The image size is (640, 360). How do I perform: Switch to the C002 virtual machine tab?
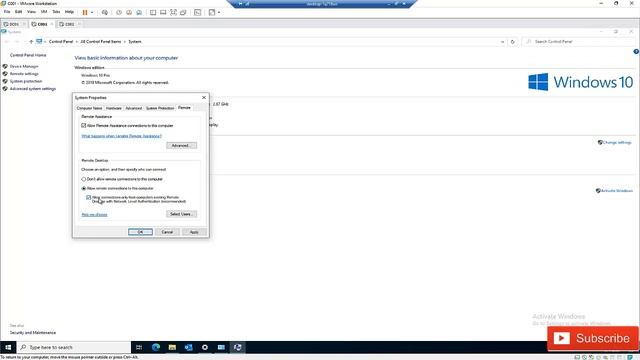[x=69, y=24]
